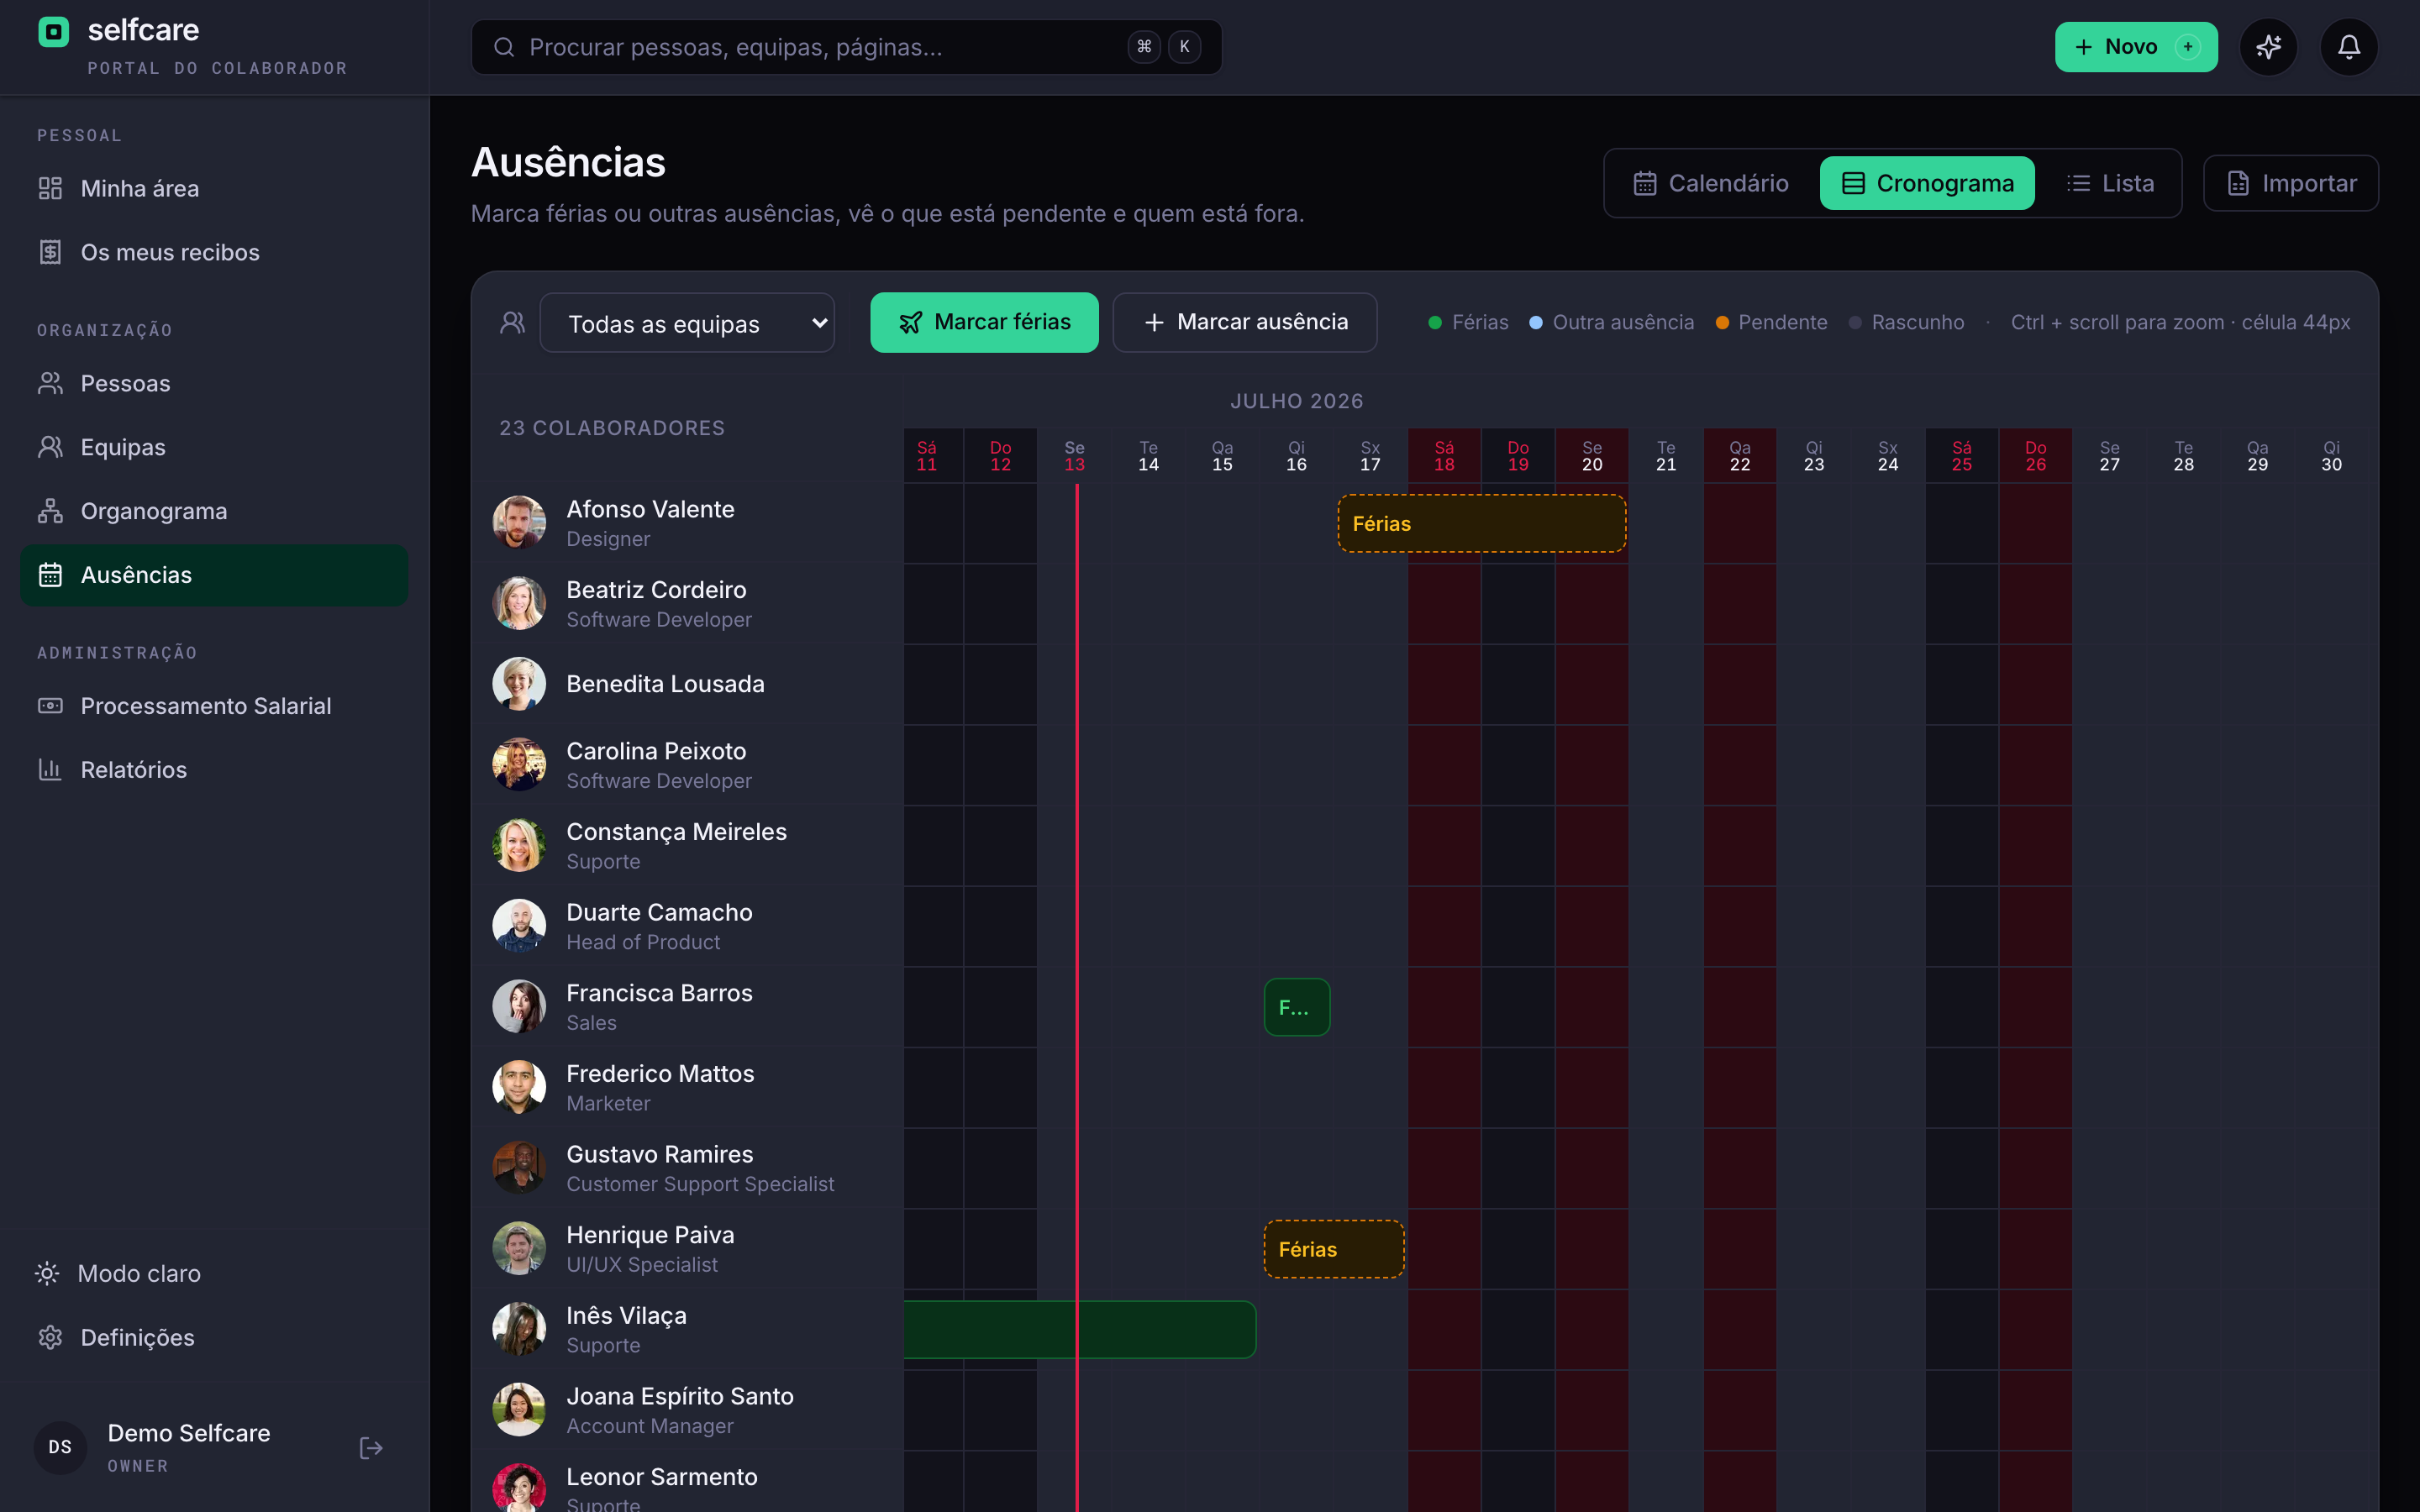Image resolution: width=2420 pixels, height=1512 pixels.
Task: Click the Os meus recibos receipt icon
Action: pyautogui.click(x=50, y=252)
